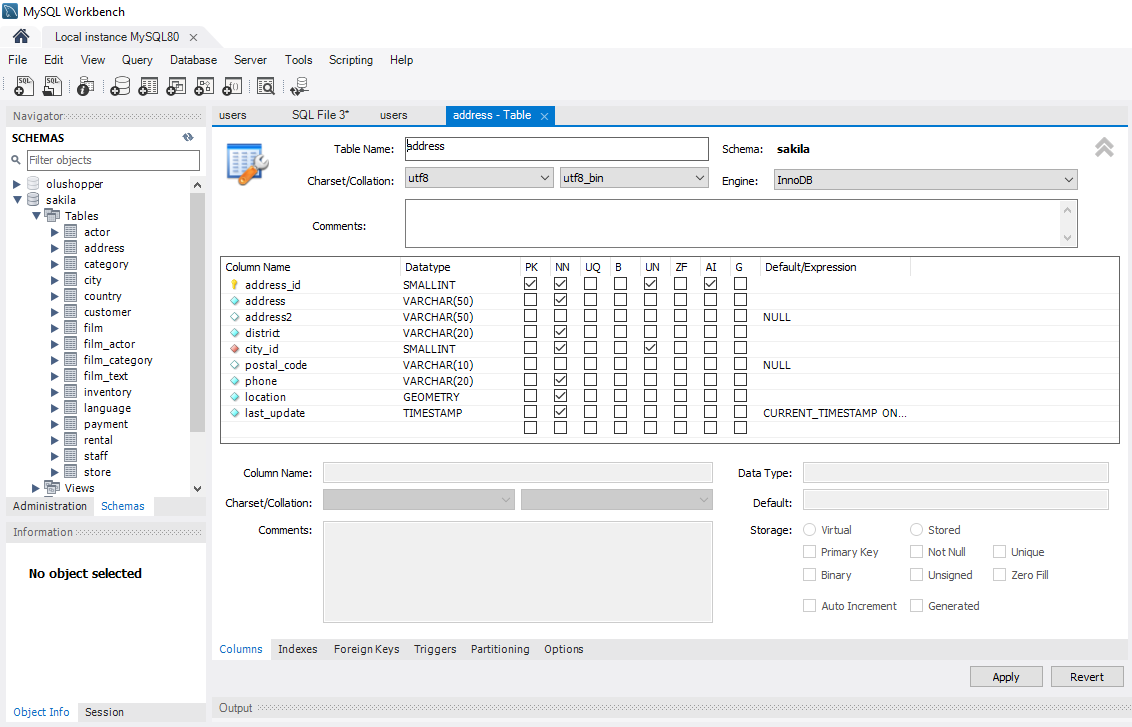The image size is (1132, 727).
Task: Refresh the schemas list icon
Action: 188,137
